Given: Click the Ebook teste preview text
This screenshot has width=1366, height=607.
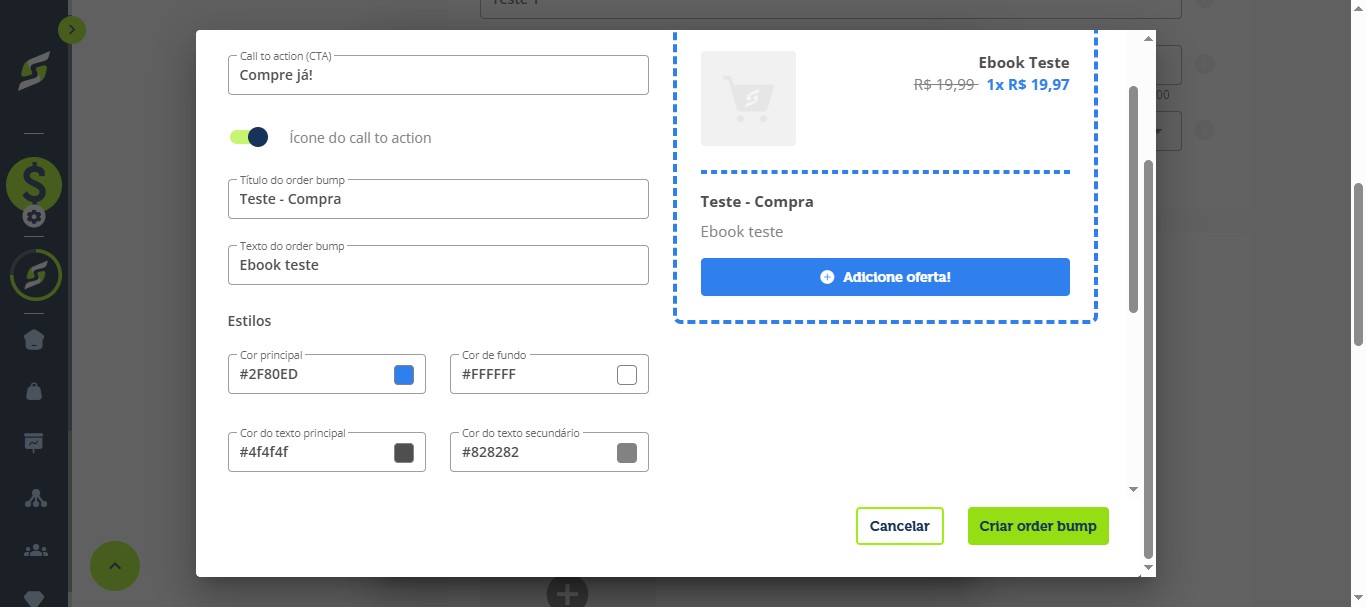Looking at the screenshot, I should (x=742, y=232).
